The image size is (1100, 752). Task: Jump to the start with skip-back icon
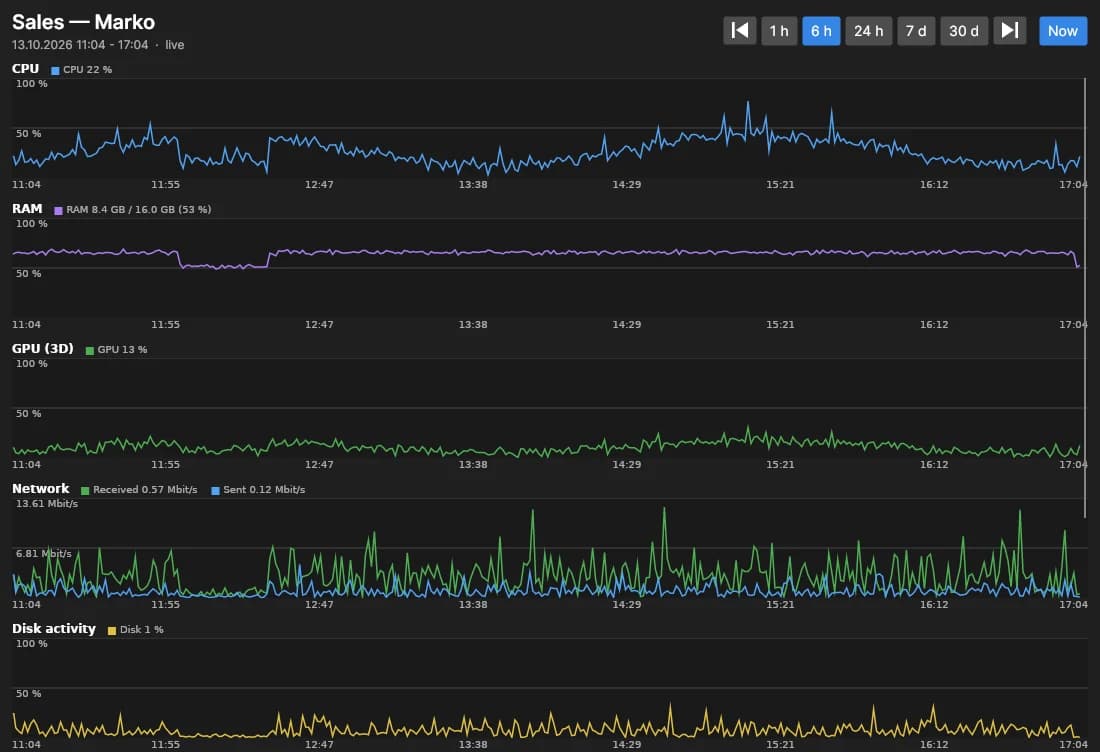pyautogui.click(x=739, y=31)
